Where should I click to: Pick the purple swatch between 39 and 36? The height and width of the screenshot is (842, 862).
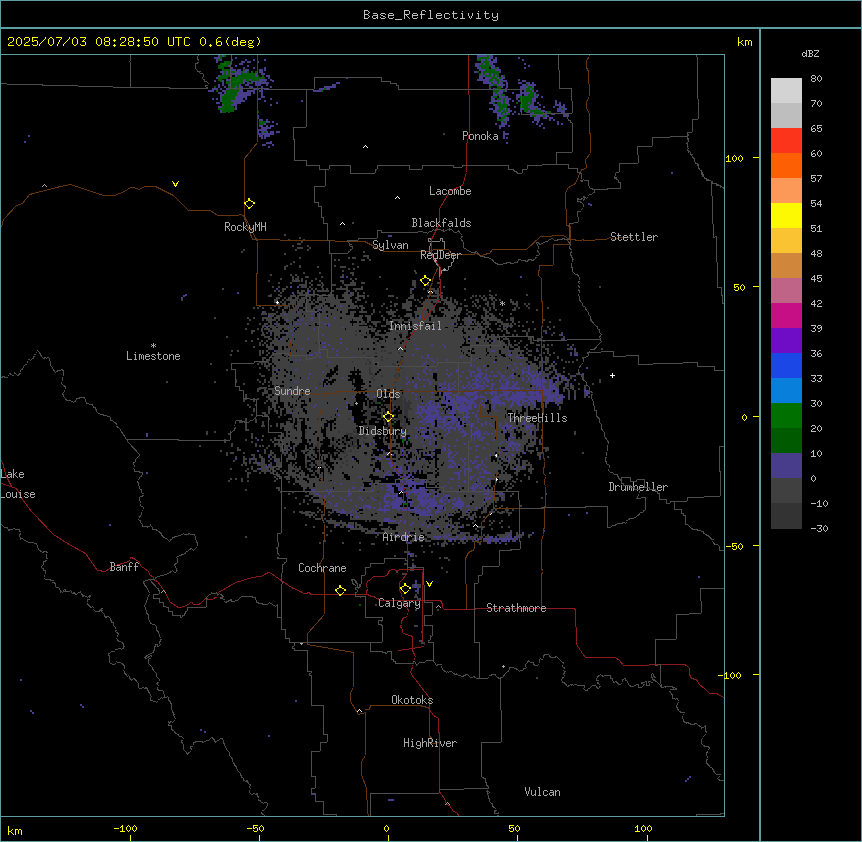click(786, 341)
